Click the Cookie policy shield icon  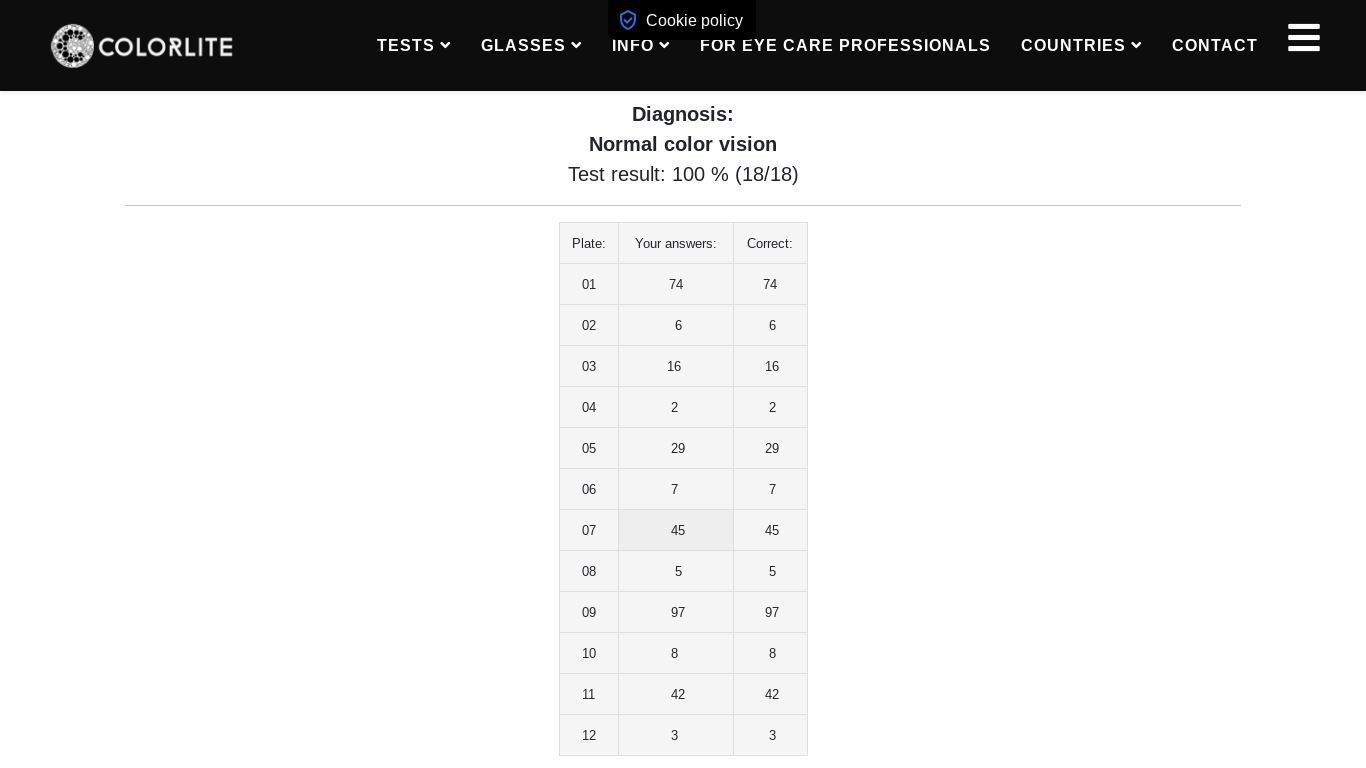coord(628,20)
